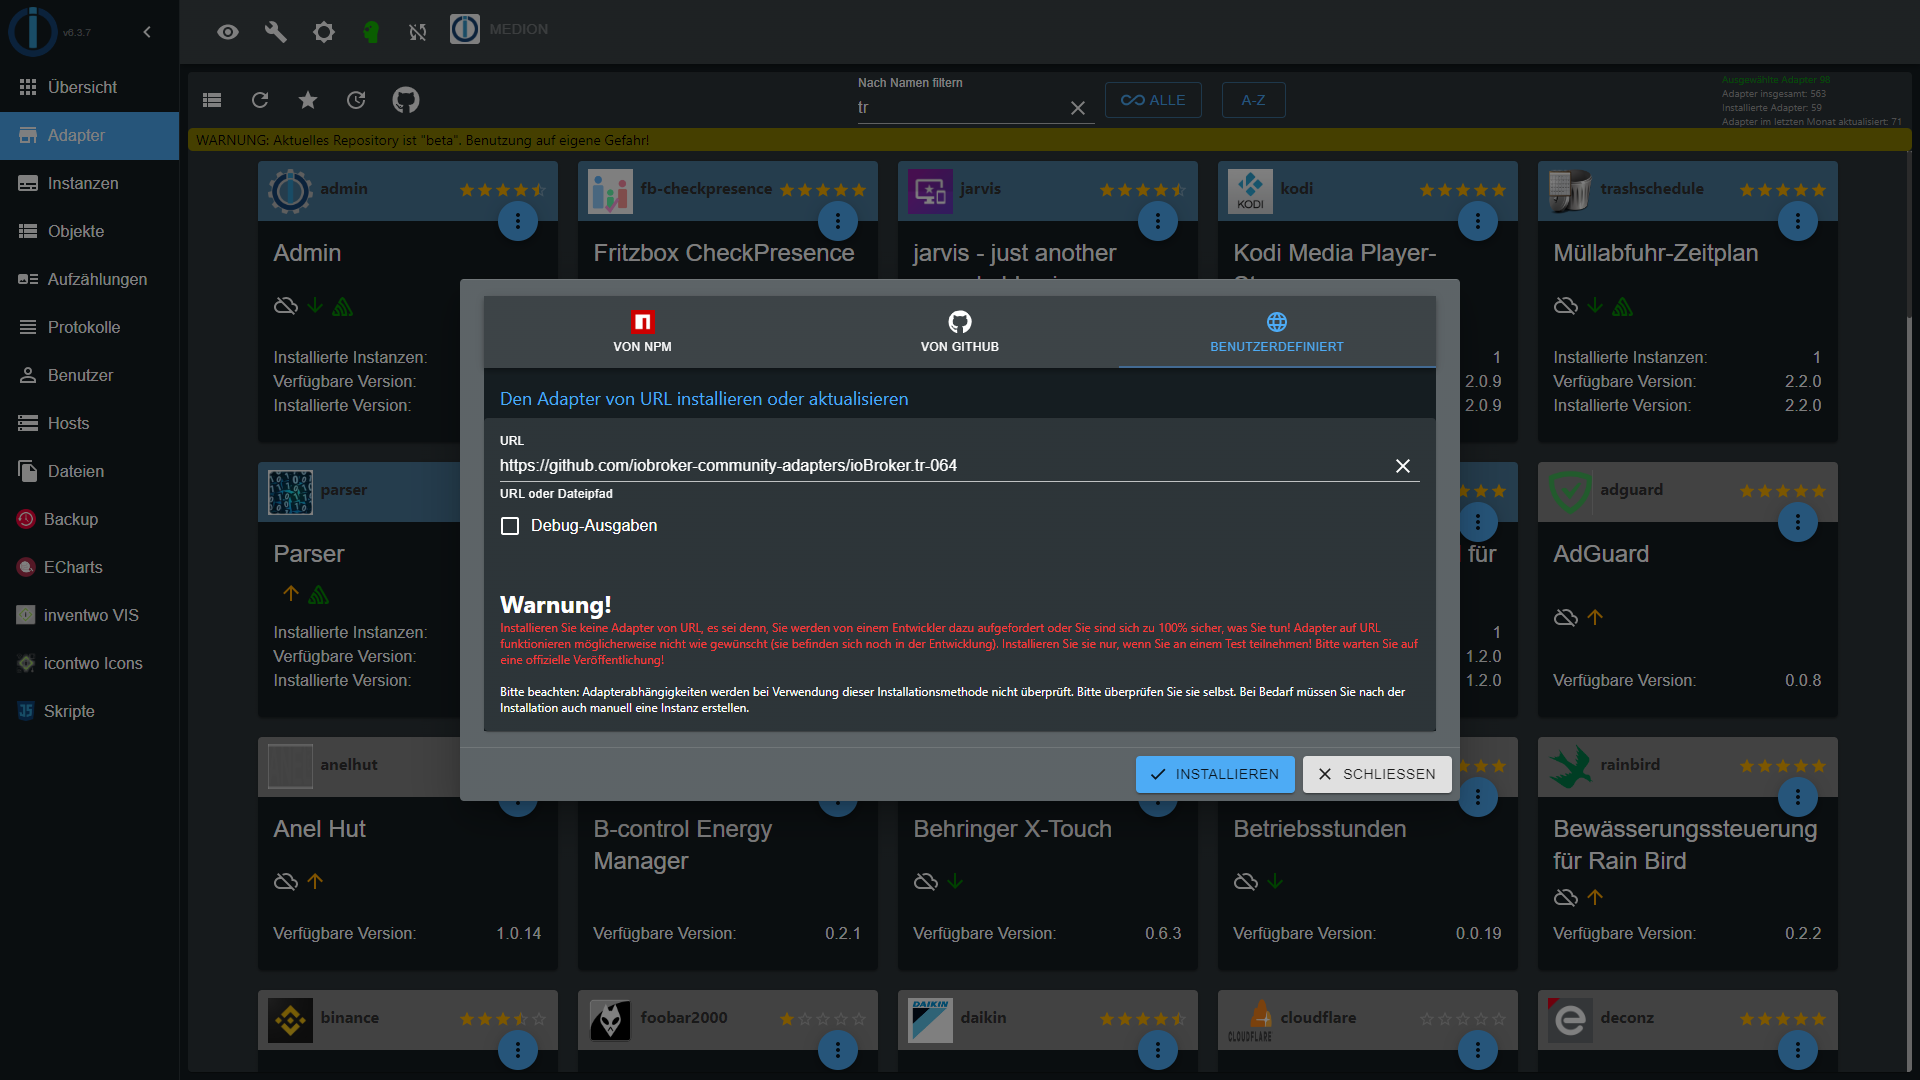
Task: Click the GitHub install toolbar icon
Action: (406, 100)
